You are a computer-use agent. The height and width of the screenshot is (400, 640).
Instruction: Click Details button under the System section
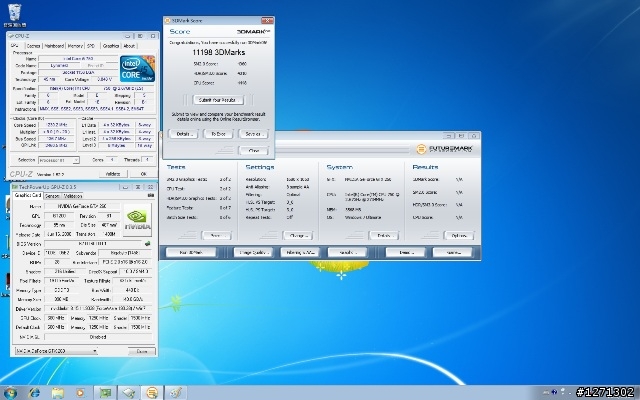coord(384,236)
